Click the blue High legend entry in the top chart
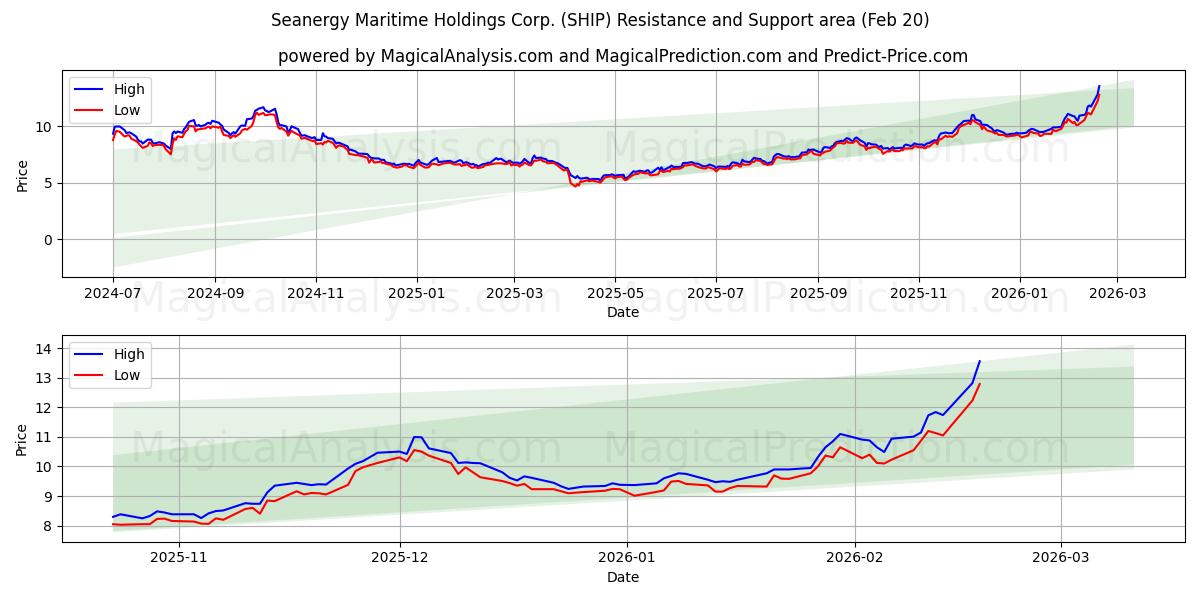Viewport: 1200px width, 600px height. 110,89
